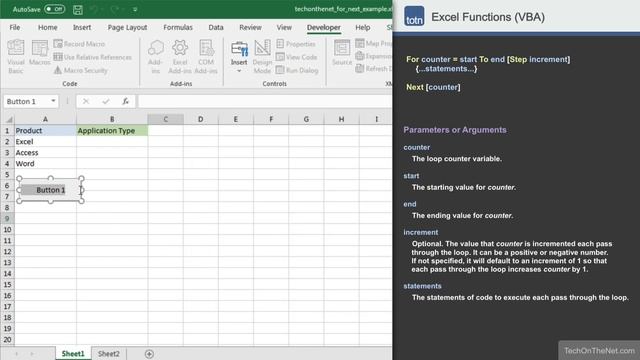Click the Cancel X in formula bar
The height and width of the screenshot is (360, 640).
point(86,101)
